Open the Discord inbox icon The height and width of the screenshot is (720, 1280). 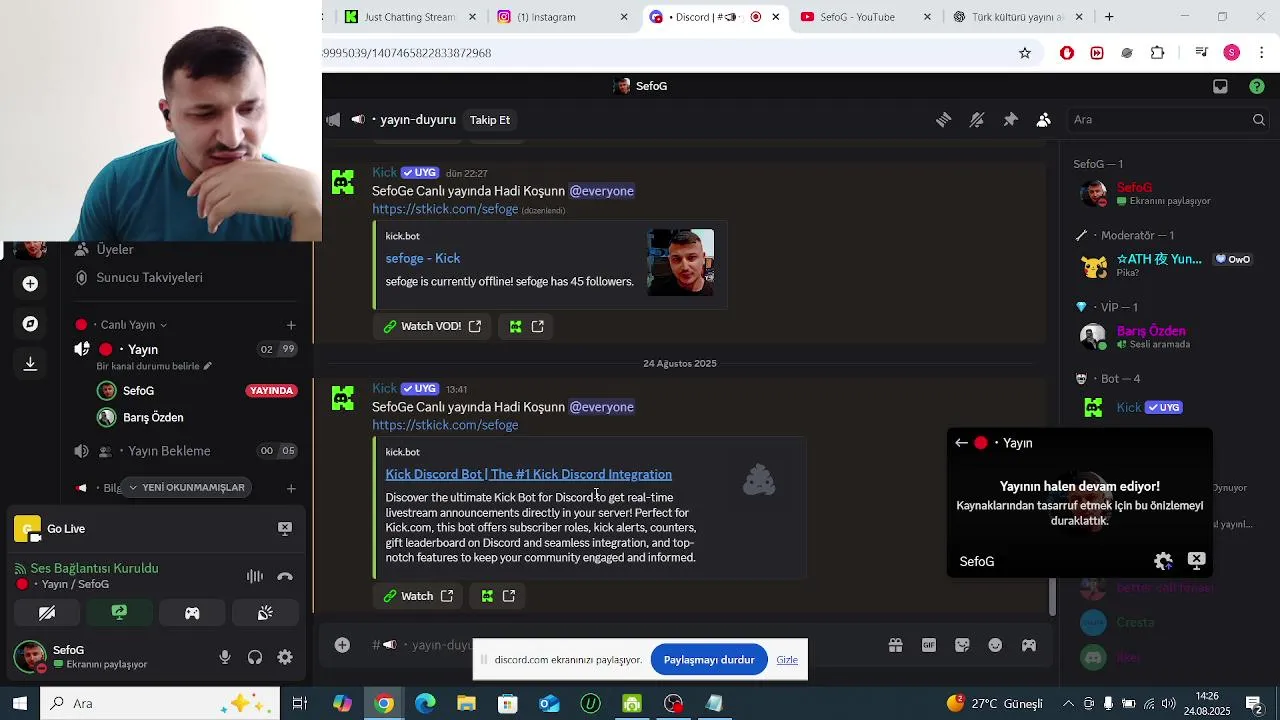click(1220, 87)
